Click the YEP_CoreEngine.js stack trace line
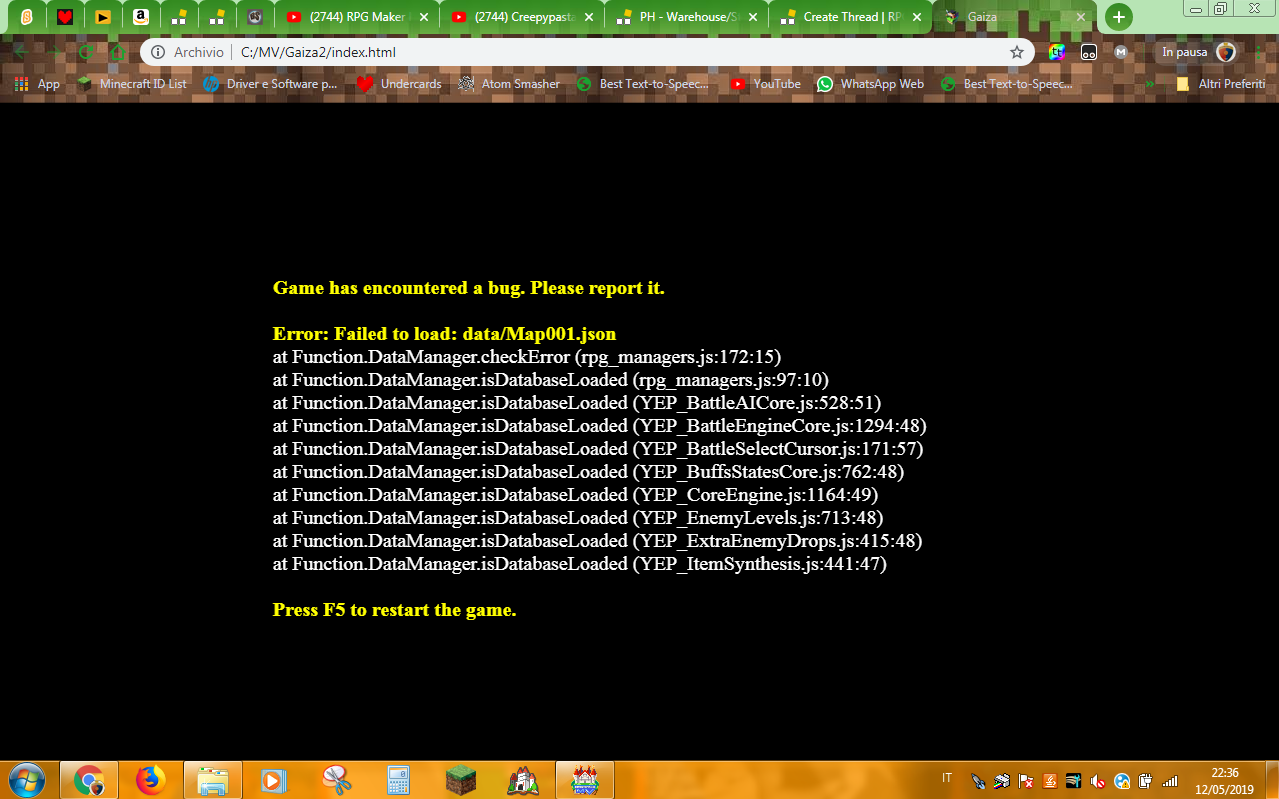1279x799 pixels. (x=576, y=495)
